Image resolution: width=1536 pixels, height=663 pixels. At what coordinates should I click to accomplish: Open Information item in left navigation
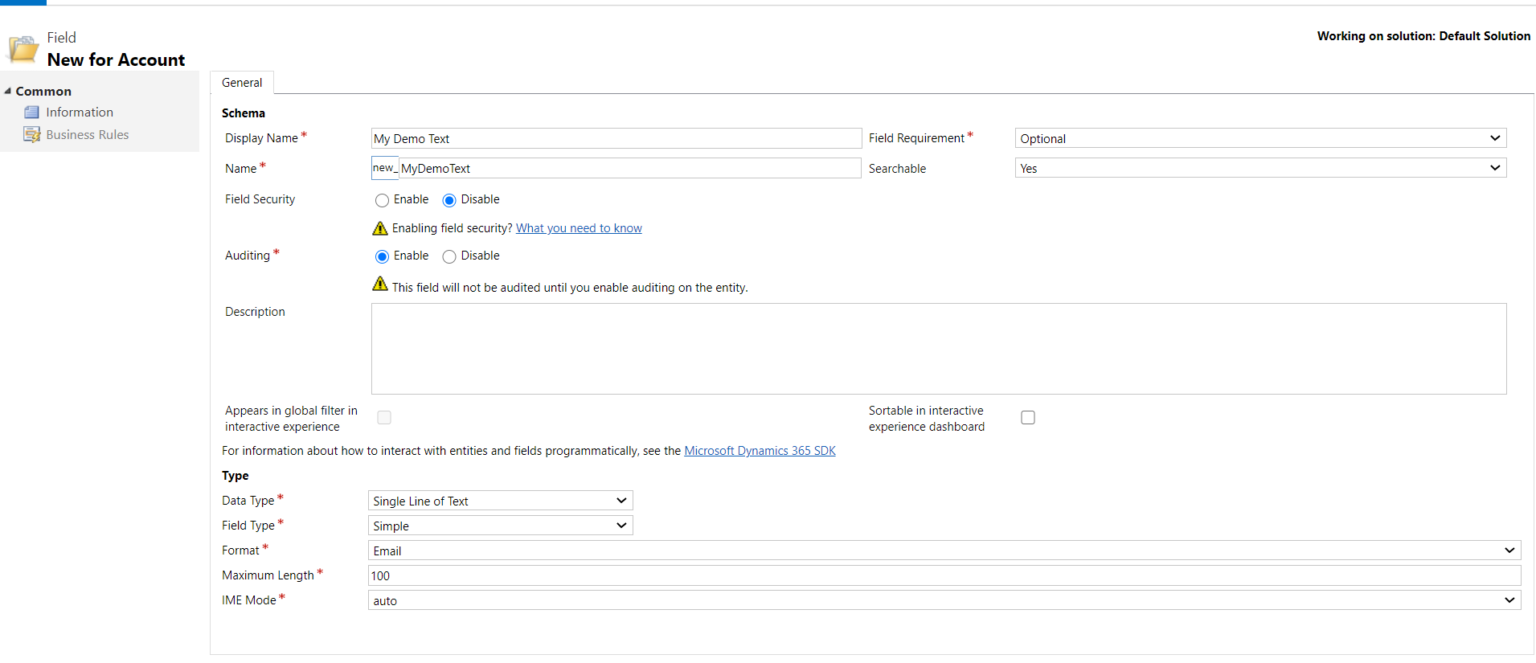click(79, 112)
